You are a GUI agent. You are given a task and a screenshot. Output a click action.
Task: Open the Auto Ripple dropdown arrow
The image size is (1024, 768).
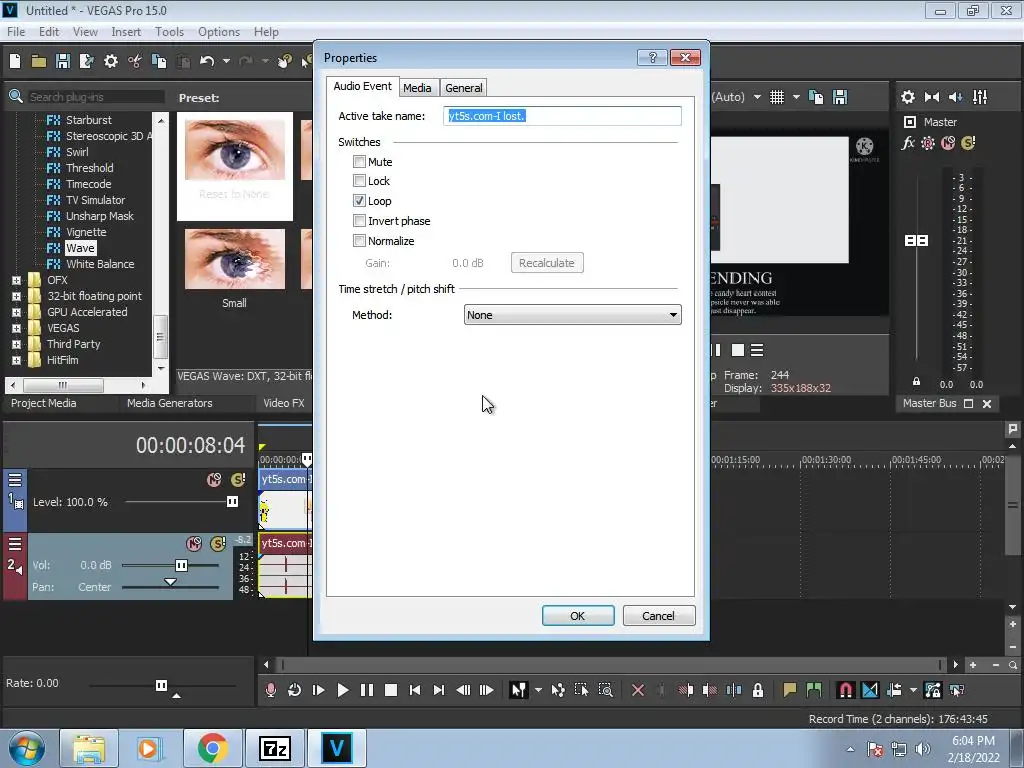pos(913,690)
